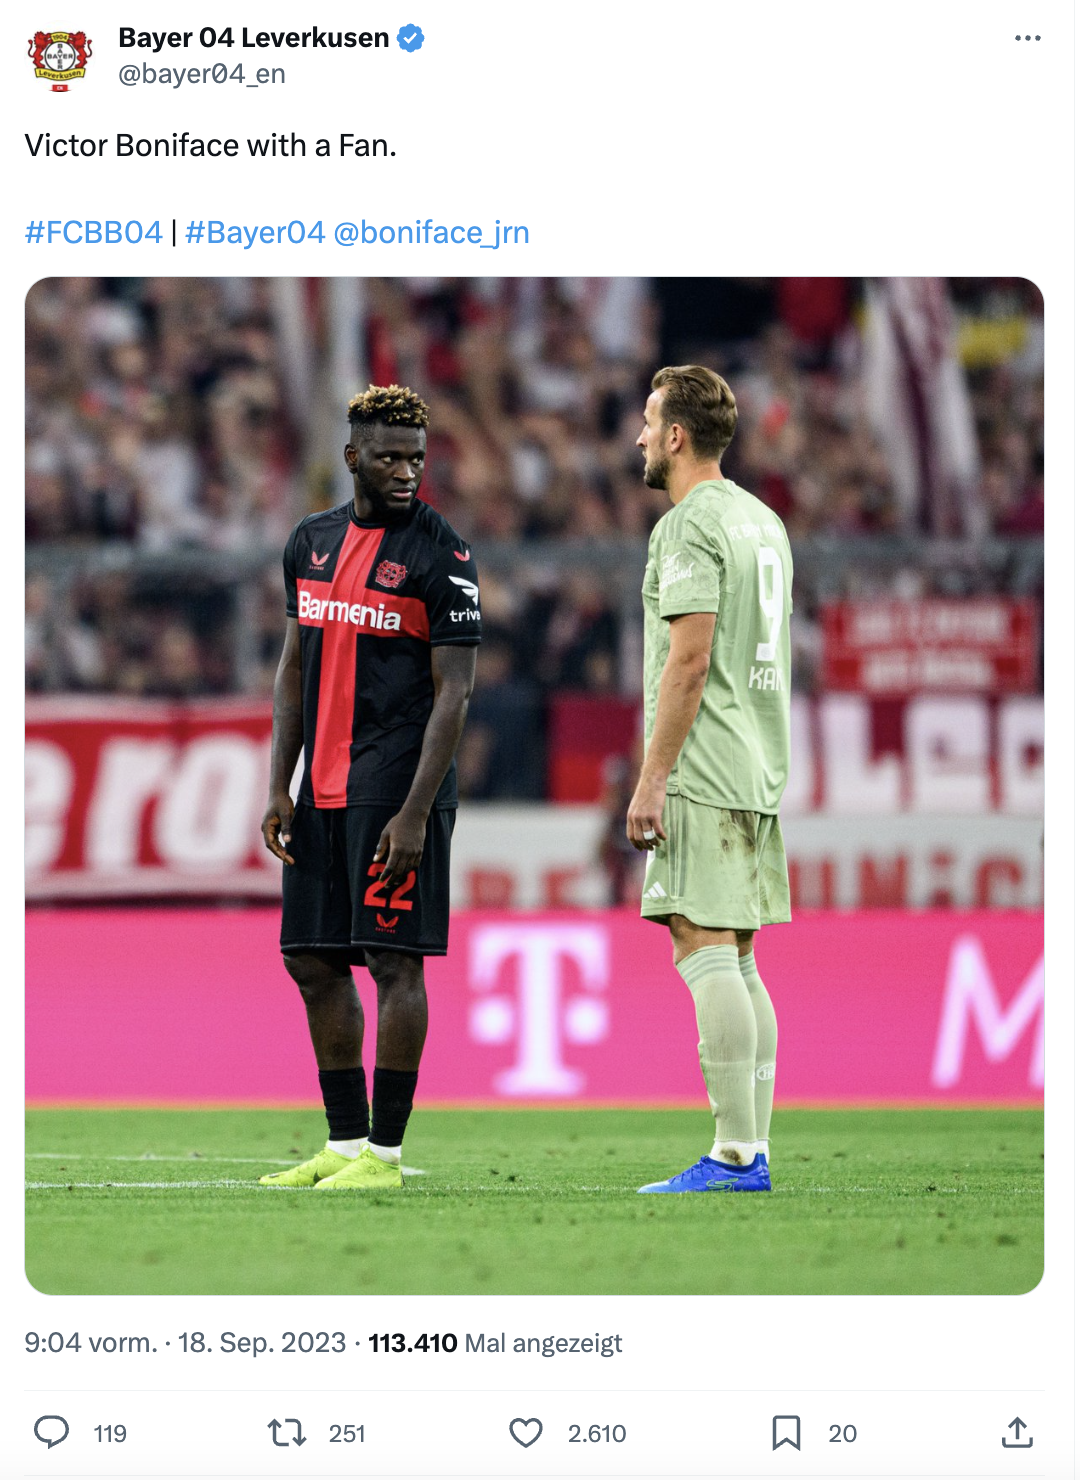Screen dimensions: 1080x1480
Task: Open the #Bayer04 hashtag
Action: (255, 232)
